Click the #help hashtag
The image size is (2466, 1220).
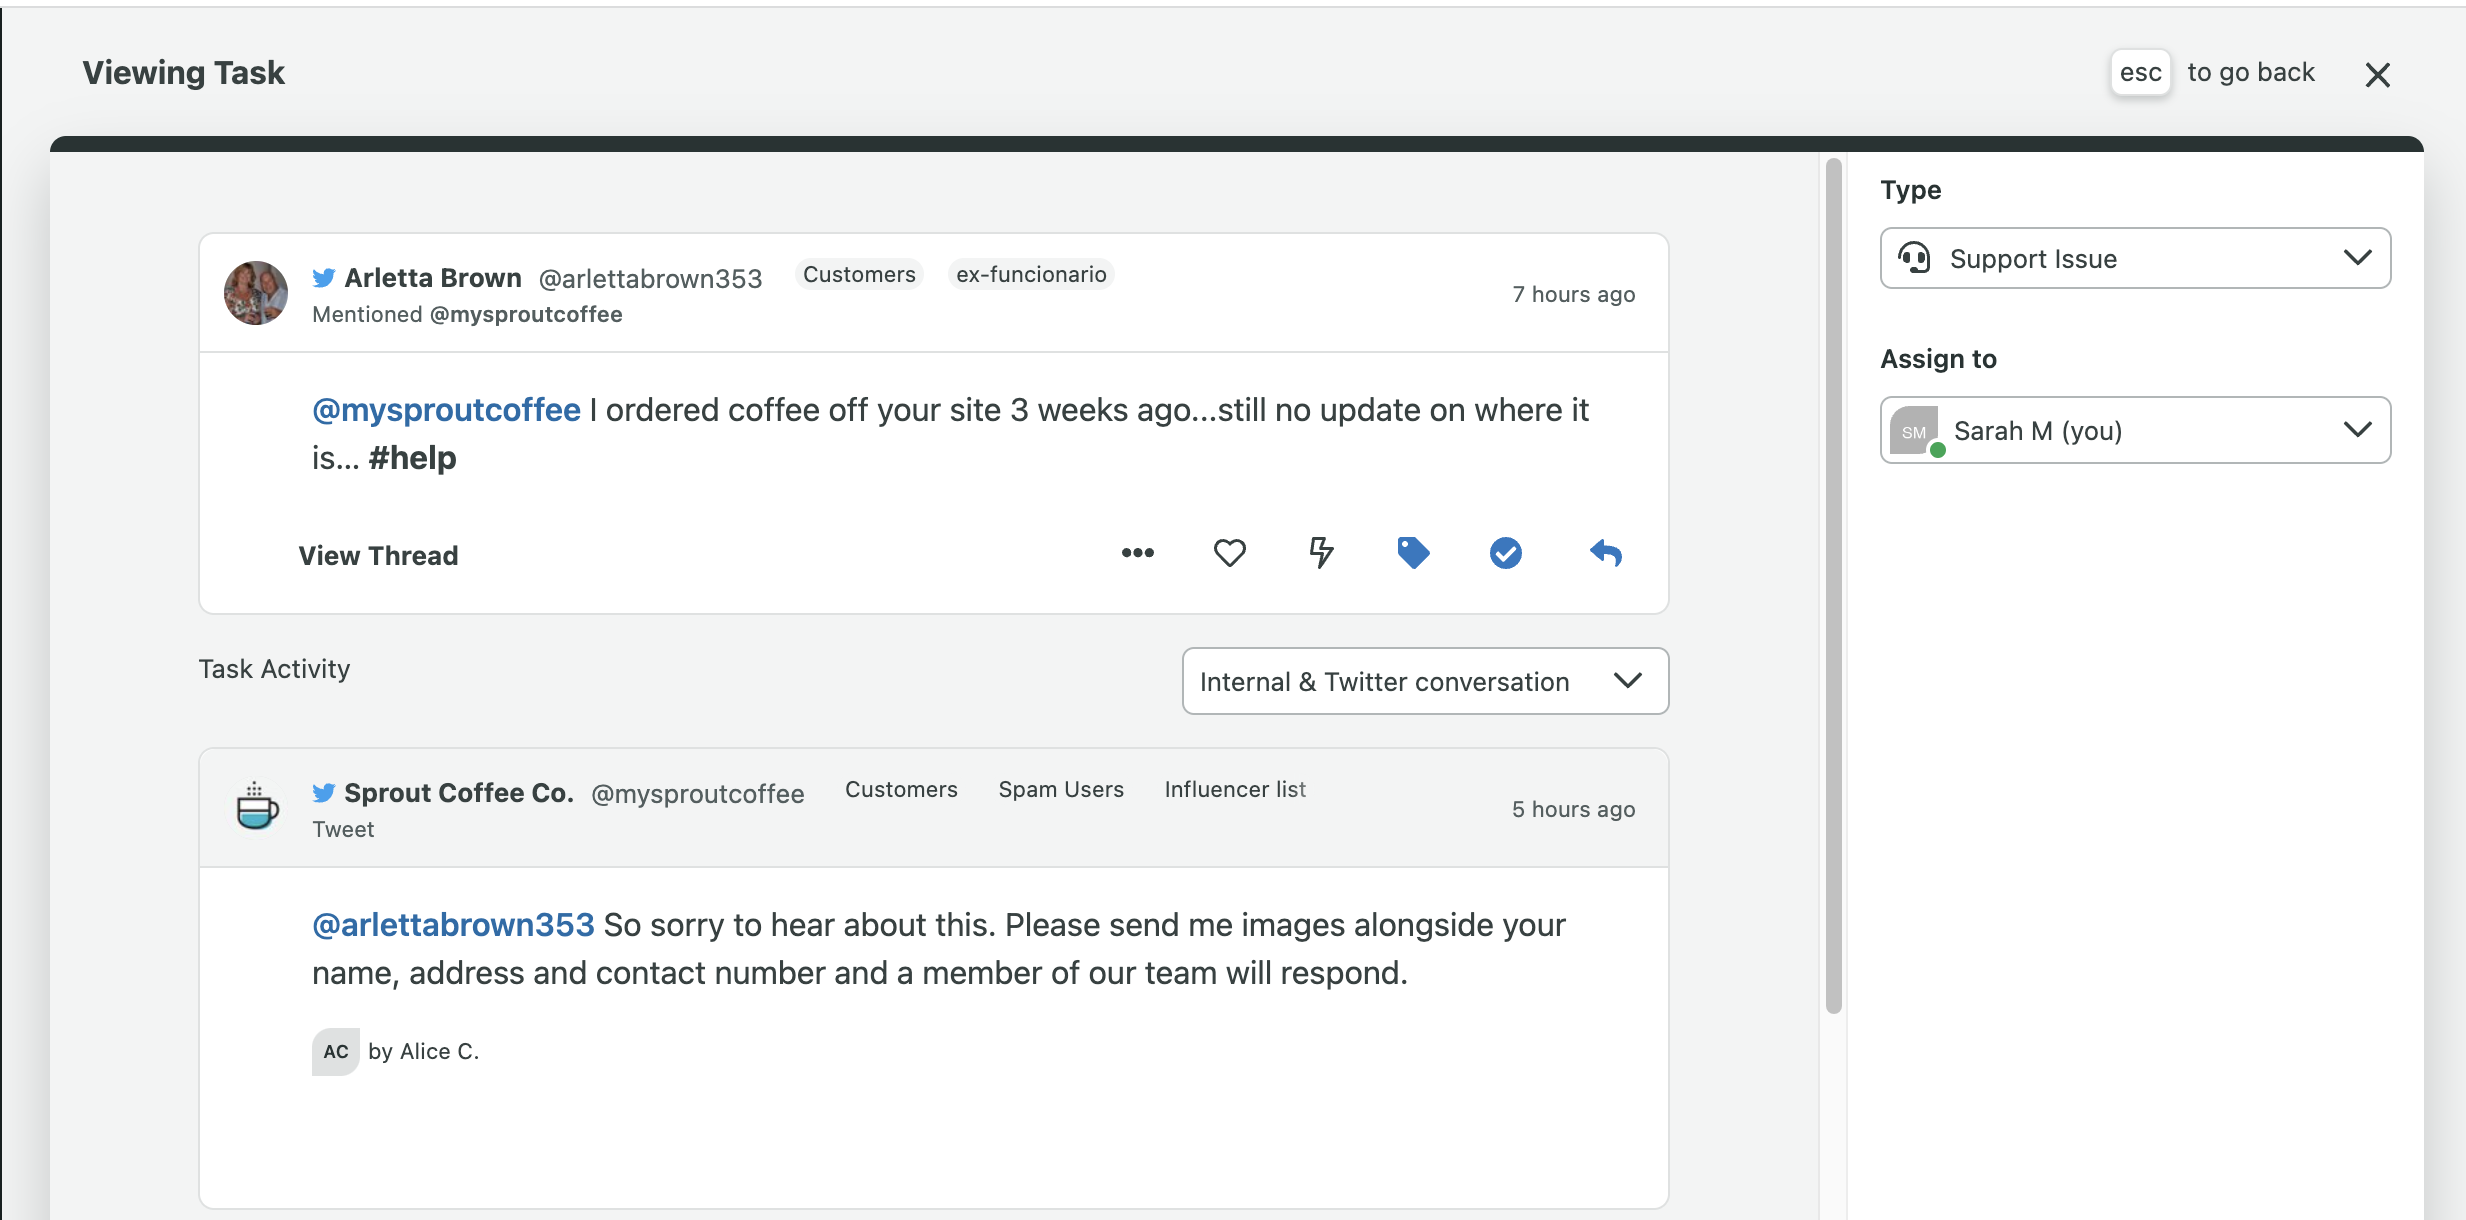coord(412,458)
